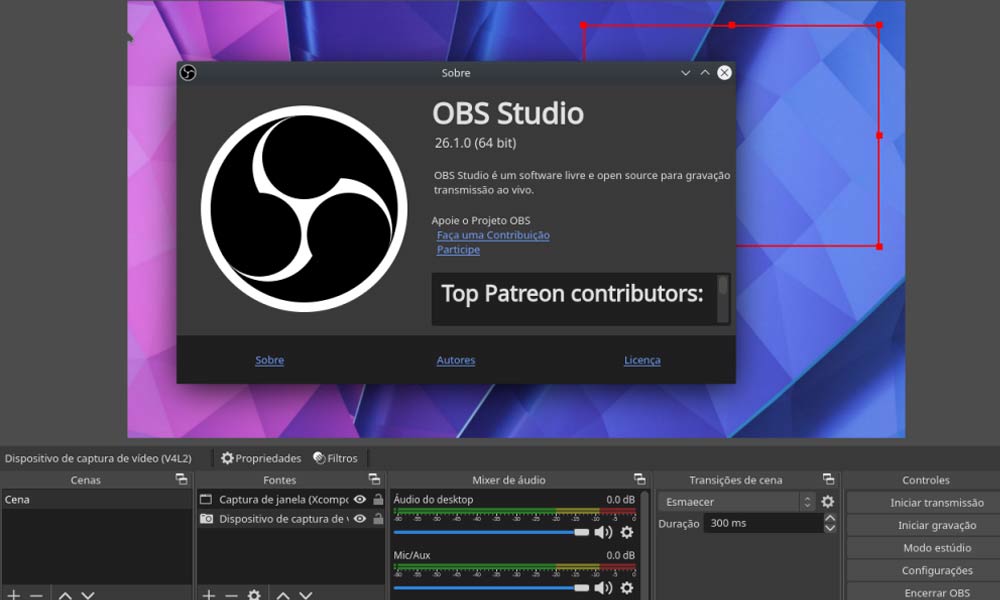The height and width of the screenshot is (600, 1000).
Task: Open Propriedades for the selected source
Action: point(261,458)
